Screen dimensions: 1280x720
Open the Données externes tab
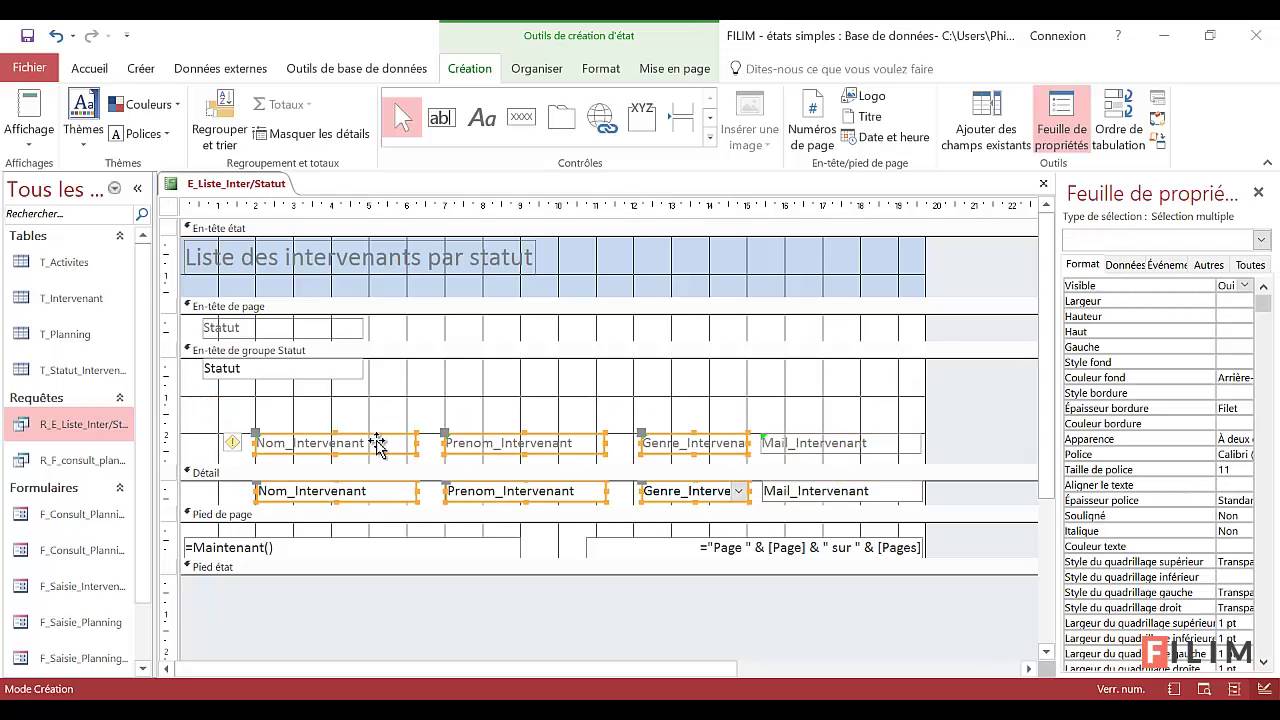coord(220,69)
